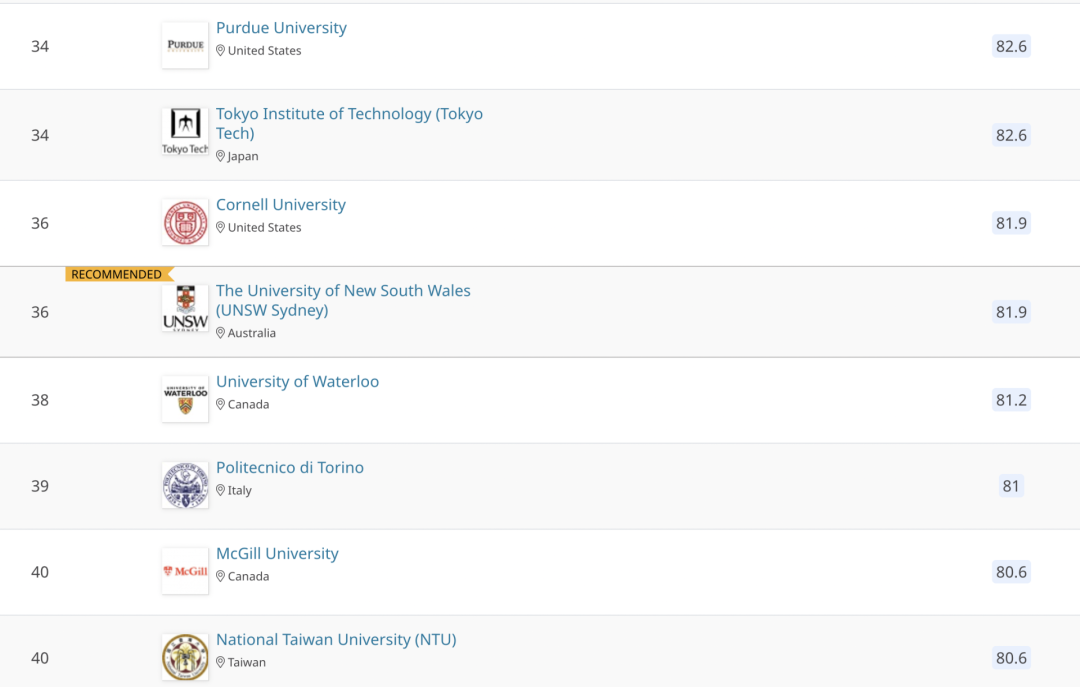Open the University of Waterloo link
The width and height of the screenshot is (1080, 687).
coord(297,382)
